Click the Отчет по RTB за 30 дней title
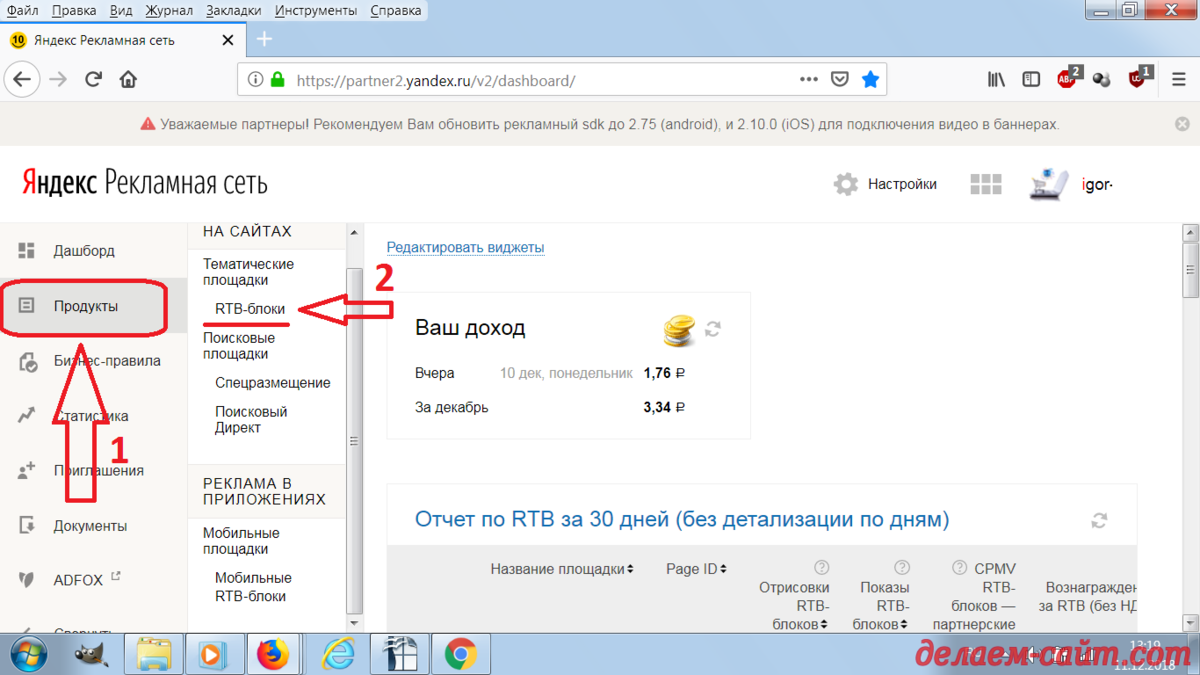Screen dimensions: 1200x675 pos(682,520)
